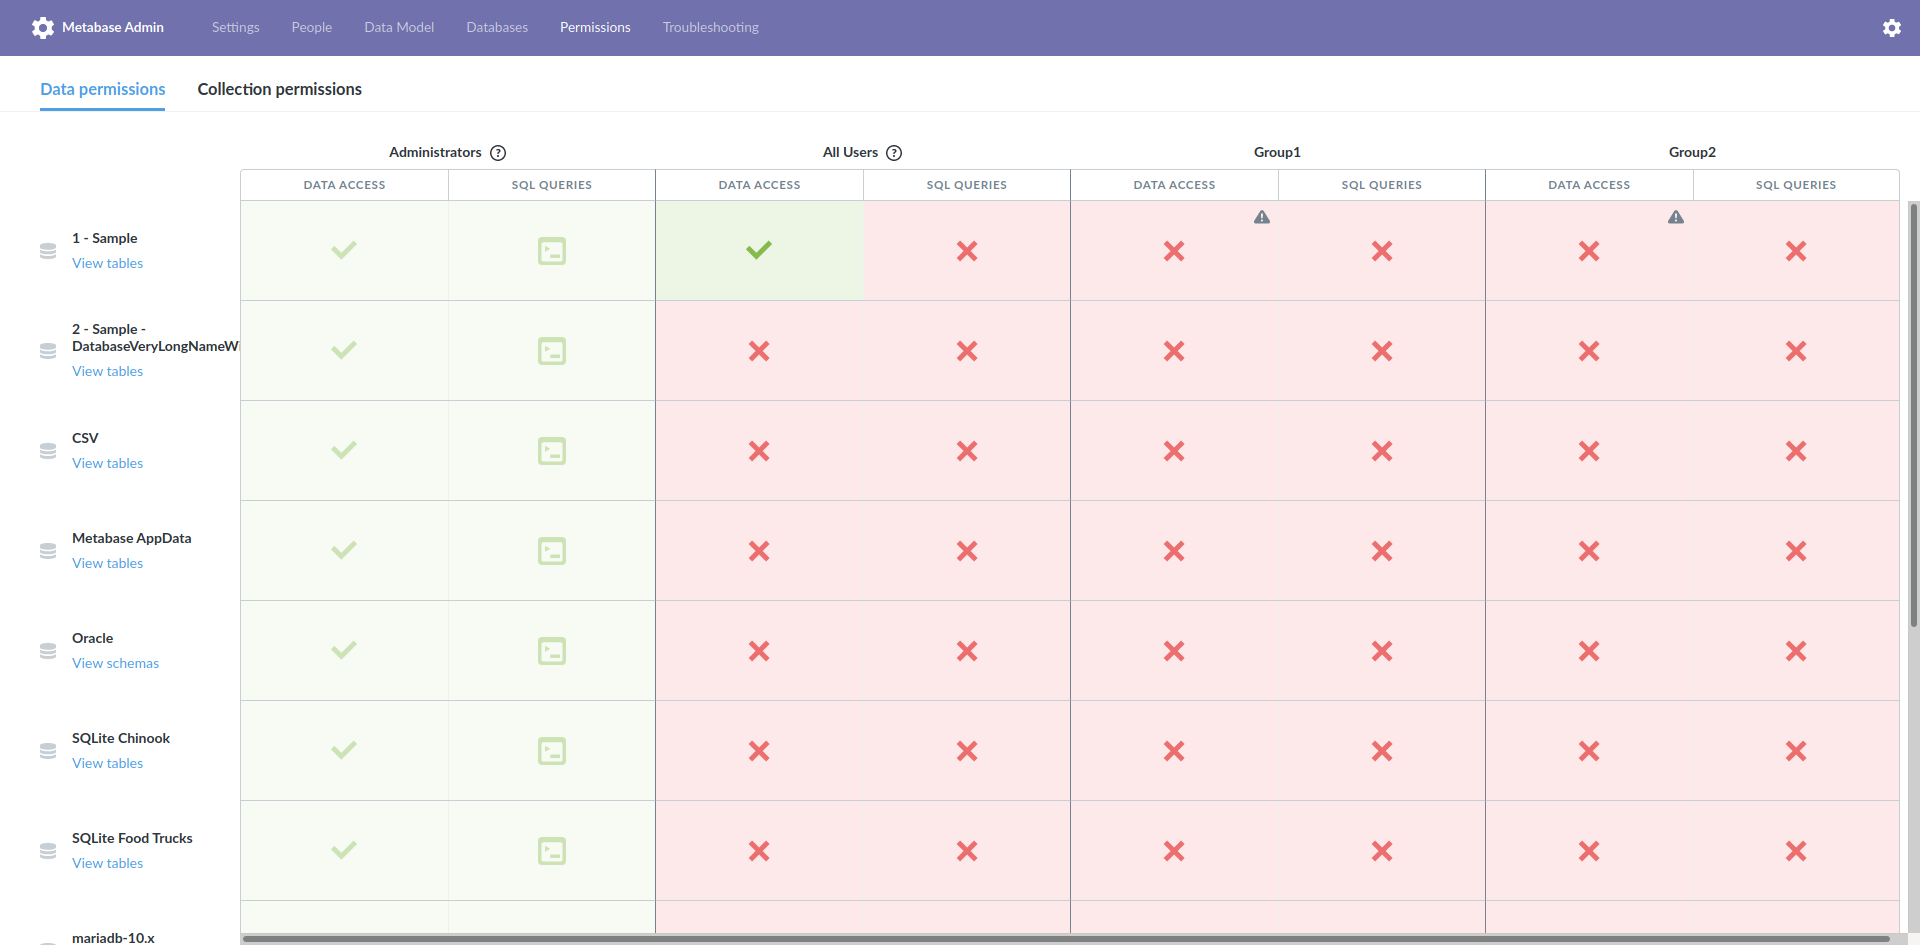The height and width of the screenshot is (945, 1920).
Task: Open the settings gear at top right
Action: (1892, 27)
